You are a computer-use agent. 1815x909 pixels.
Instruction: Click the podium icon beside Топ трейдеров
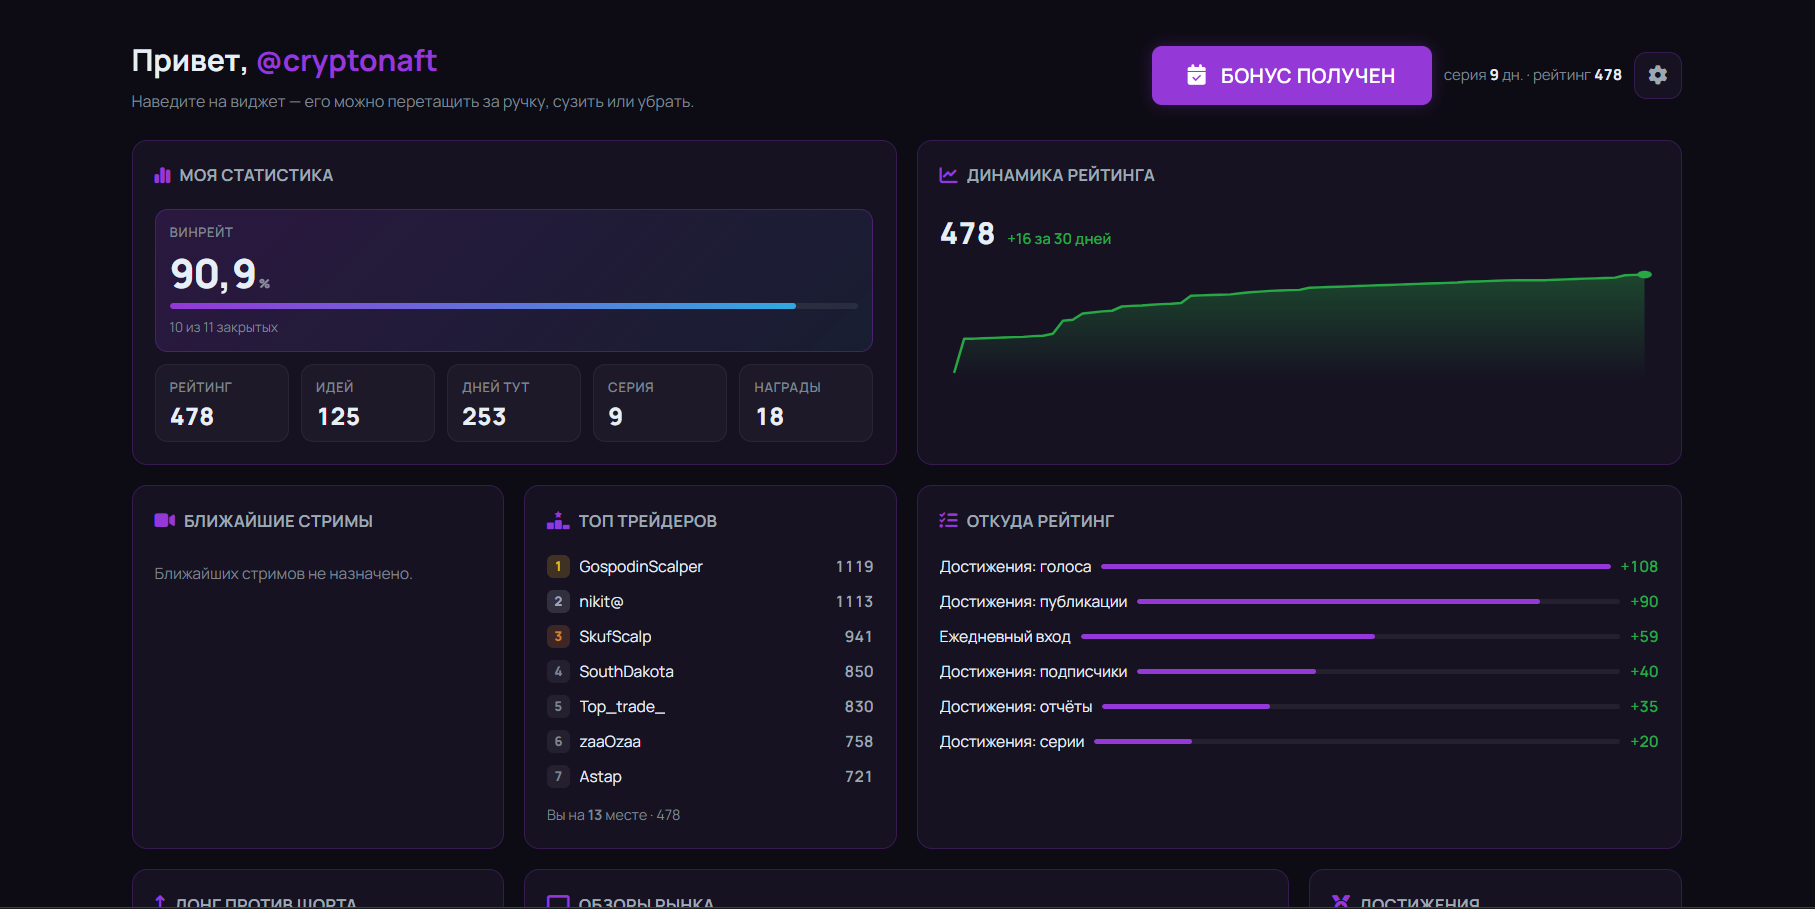pyautogui.click(x=558, y=520)
